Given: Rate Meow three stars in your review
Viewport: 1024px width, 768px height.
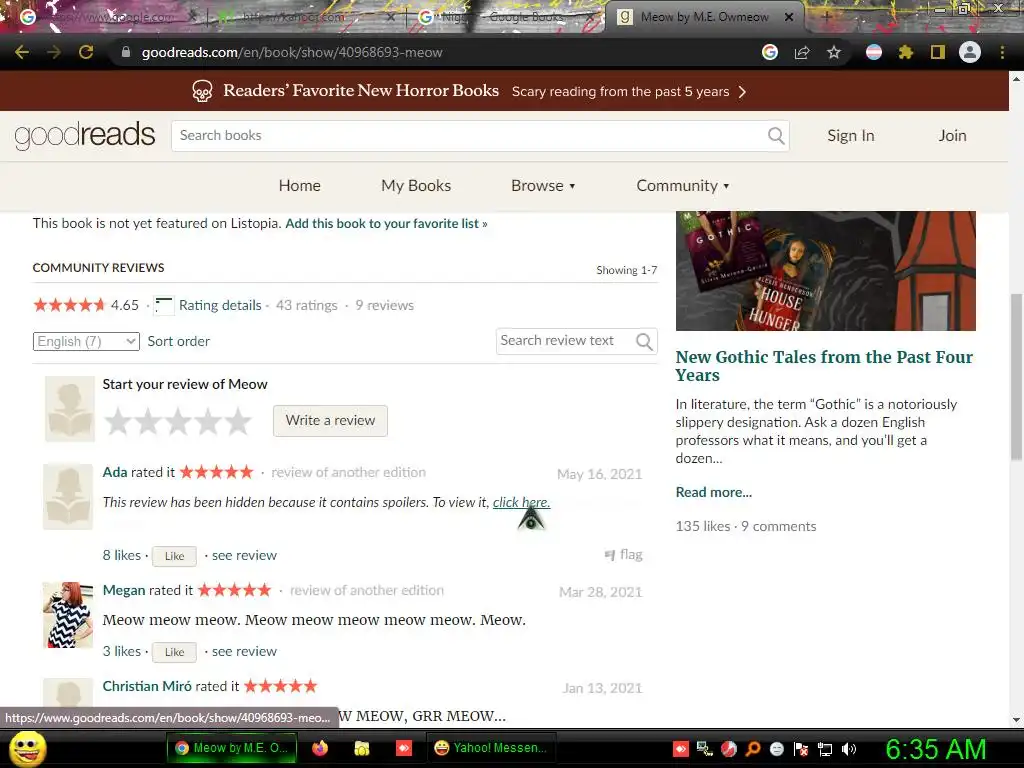Looking at the screenshot, I should [x=178, y=421].
